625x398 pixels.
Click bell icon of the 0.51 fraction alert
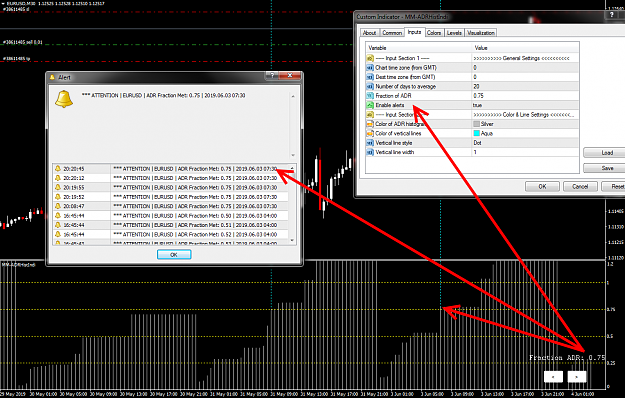click(x=58, y=225)
